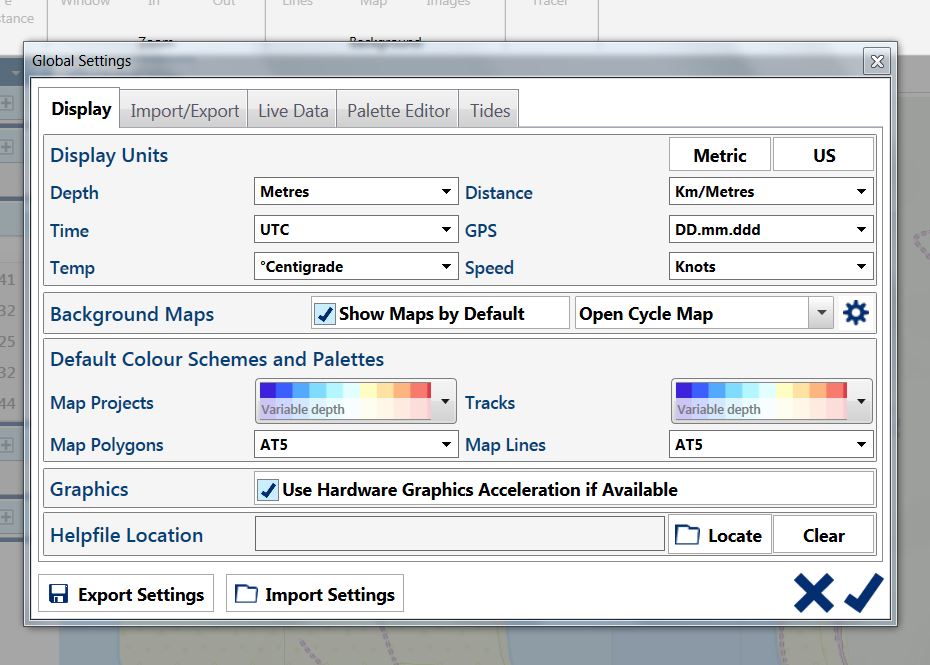Close the Global Settings dialog window
The width and height of the screenshot is (930, 665).
coord(877,62)
